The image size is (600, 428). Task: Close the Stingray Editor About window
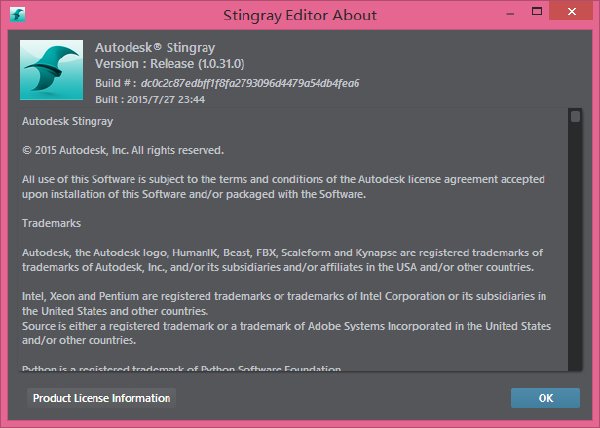pos(572,11)
